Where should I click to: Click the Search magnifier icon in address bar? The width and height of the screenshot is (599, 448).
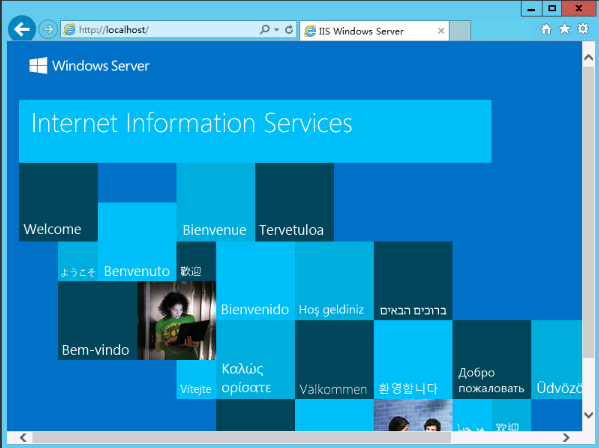click(x=264, y=29)
